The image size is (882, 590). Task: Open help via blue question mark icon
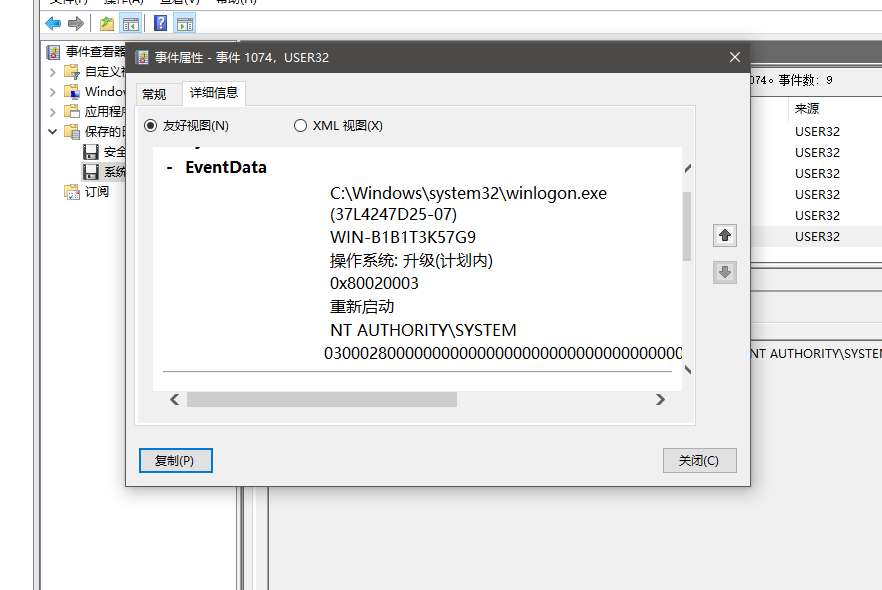point(160,23)
